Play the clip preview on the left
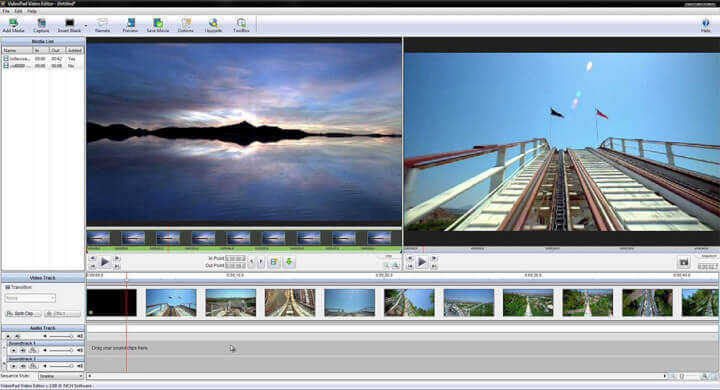Image resolution: width=720 pixels, height=390 pixels. [x=105, y=262]
